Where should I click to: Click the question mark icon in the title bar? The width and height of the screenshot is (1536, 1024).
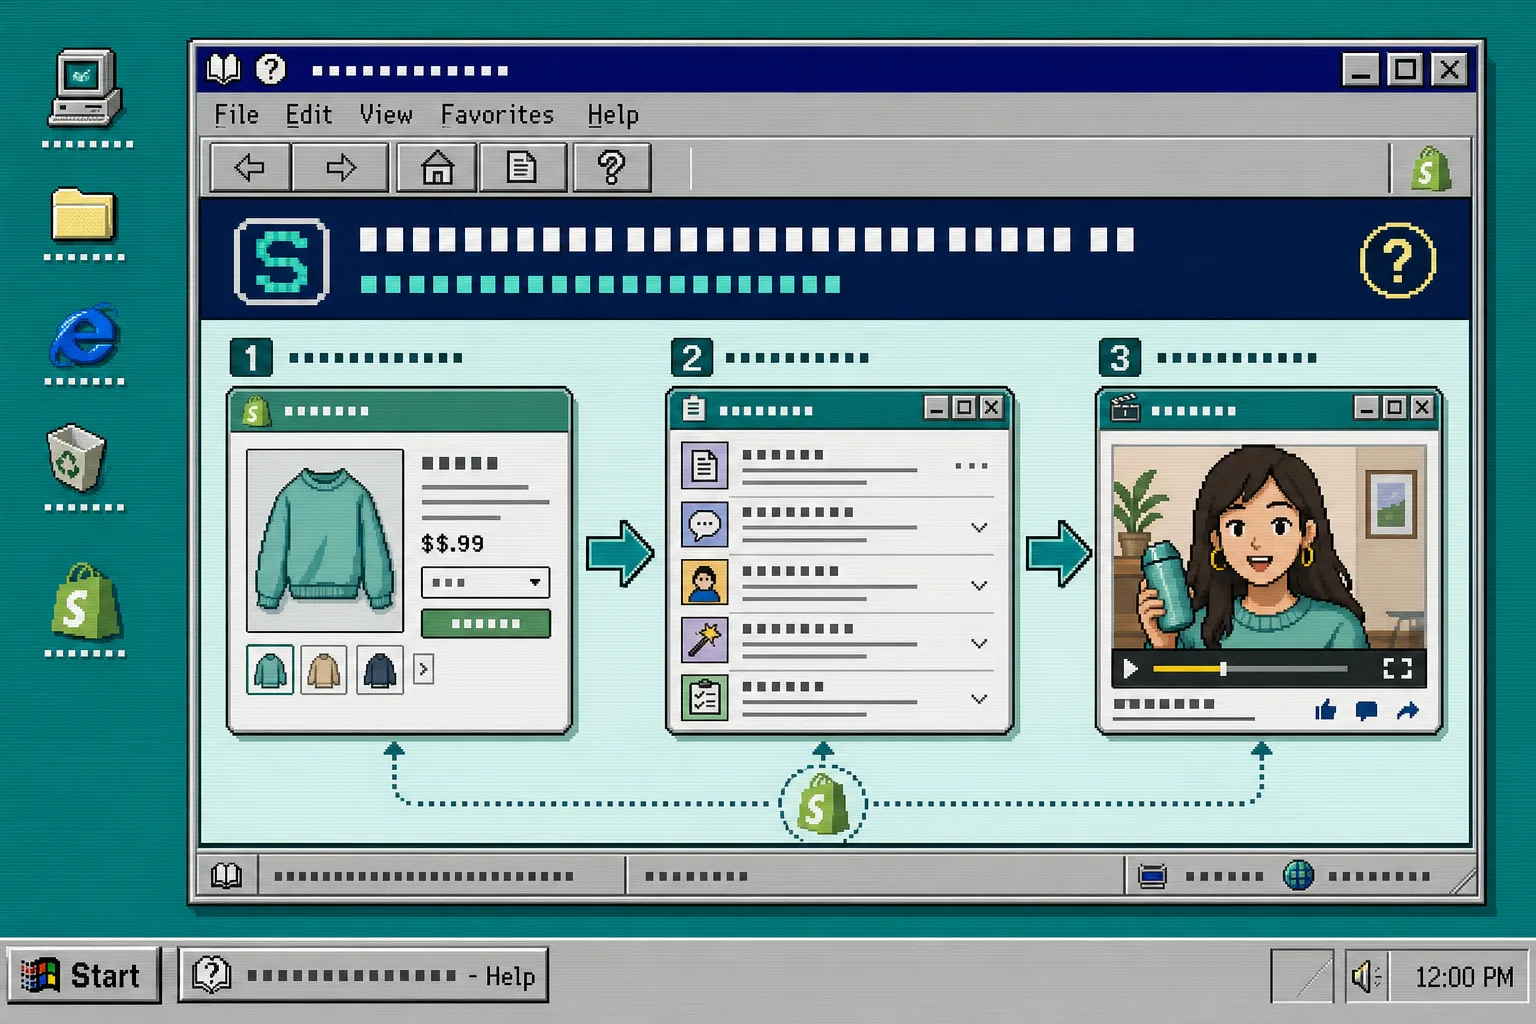(270, 69)
